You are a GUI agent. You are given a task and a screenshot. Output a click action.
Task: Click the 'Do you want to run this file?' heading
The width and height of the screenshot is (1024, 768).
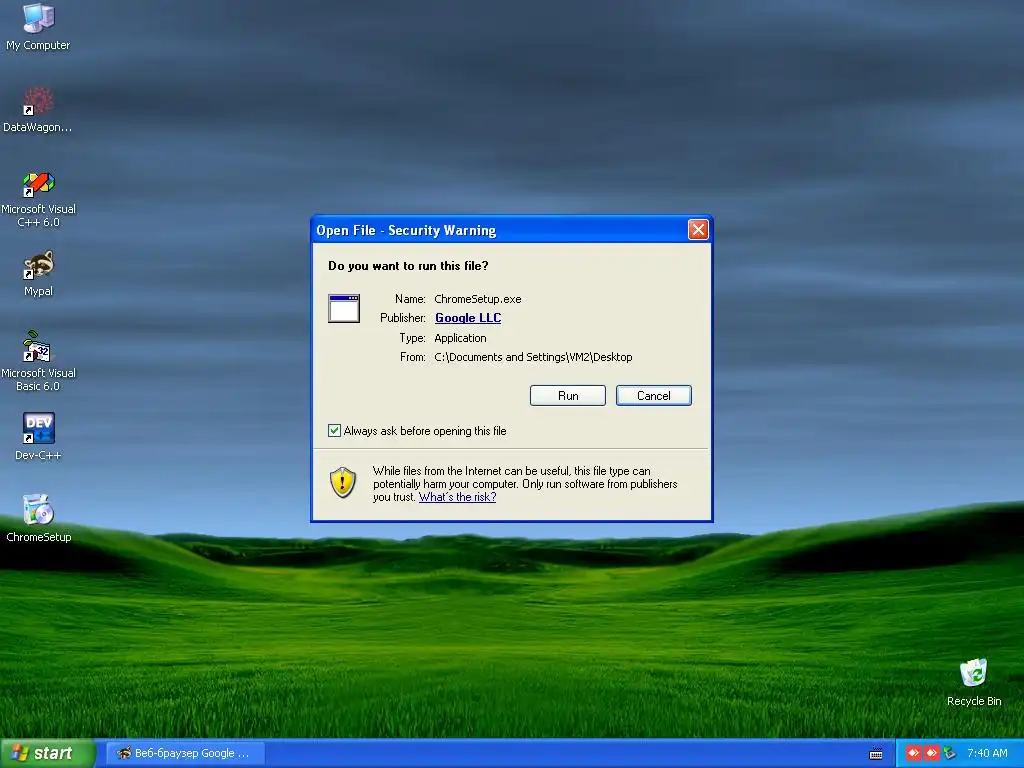click(x=408, y=266)
